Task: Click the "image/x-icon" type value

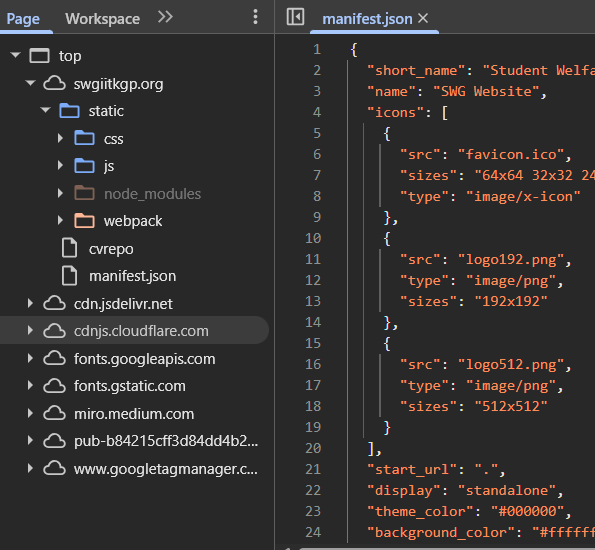Action: tap(524, 197)
